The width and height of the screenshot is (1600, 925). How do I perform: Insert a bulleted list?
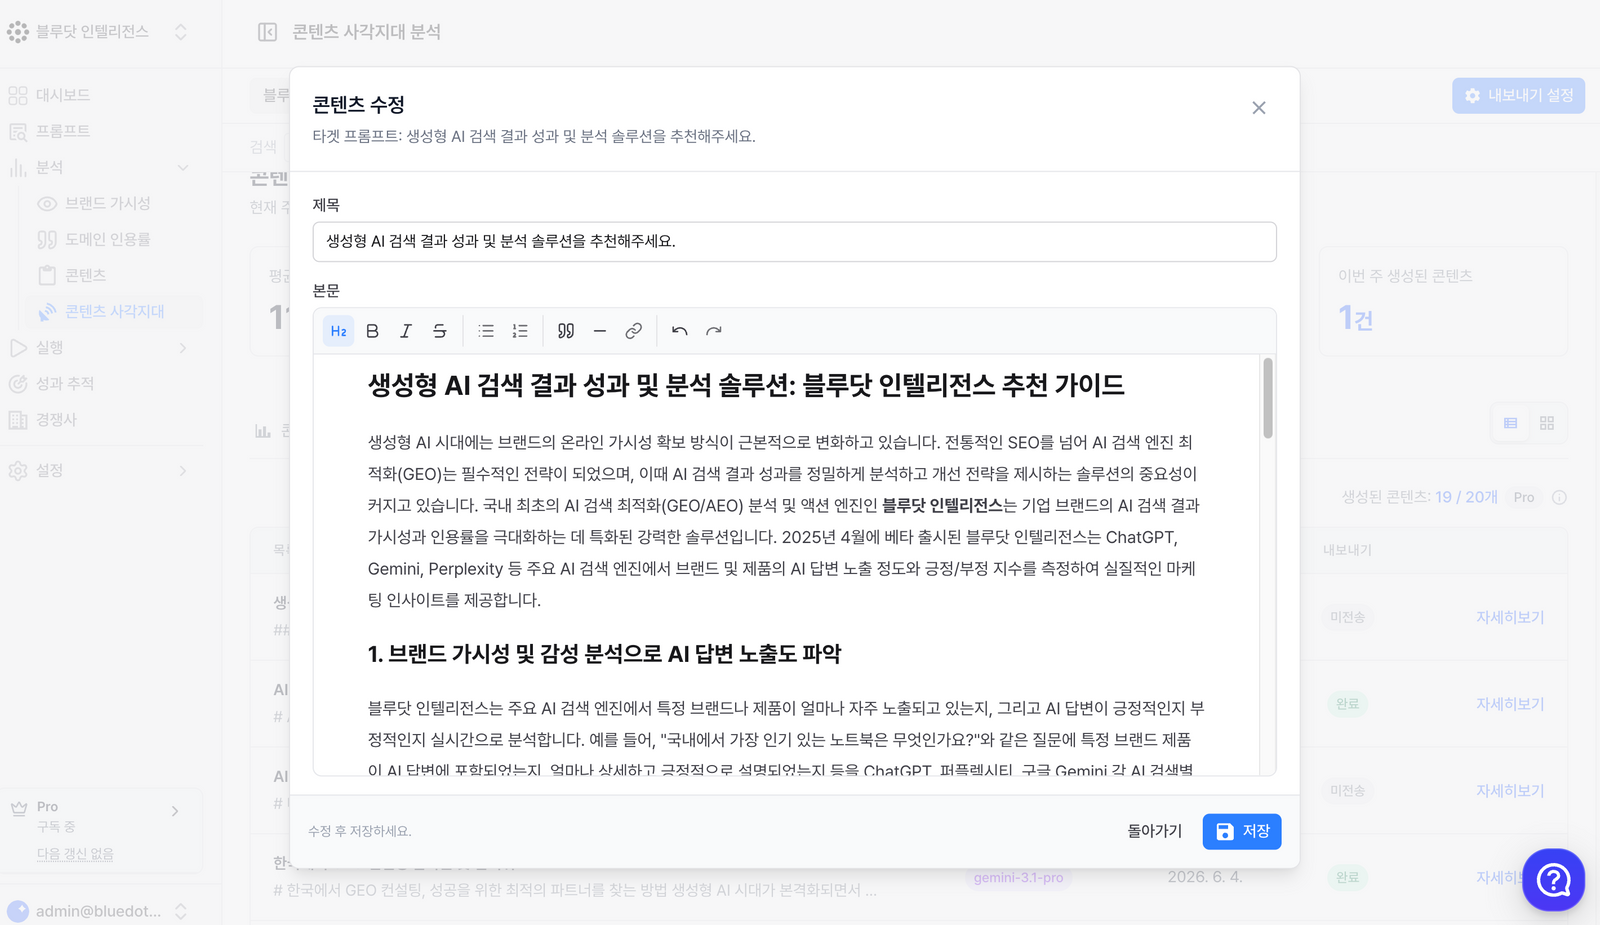pyautogui.click(x=486, y=331)
